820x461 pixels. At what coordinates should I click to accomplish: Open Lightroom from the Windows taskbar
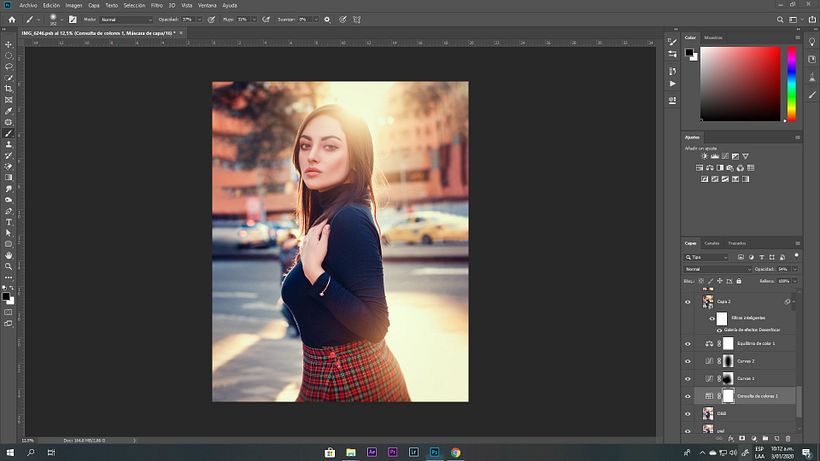[x=414, y=453]
